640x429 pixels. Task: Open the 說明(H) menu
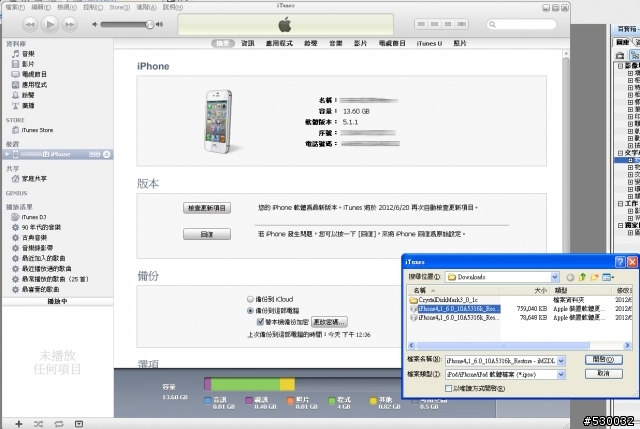click(x=173, y=7)
